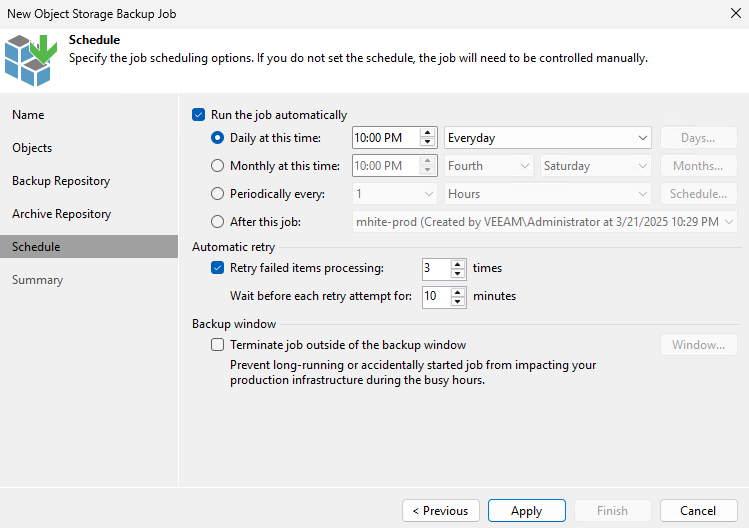Increase retry count with up arrow
The height and width of the screenshot is (528, 749).
pos(458,264)
